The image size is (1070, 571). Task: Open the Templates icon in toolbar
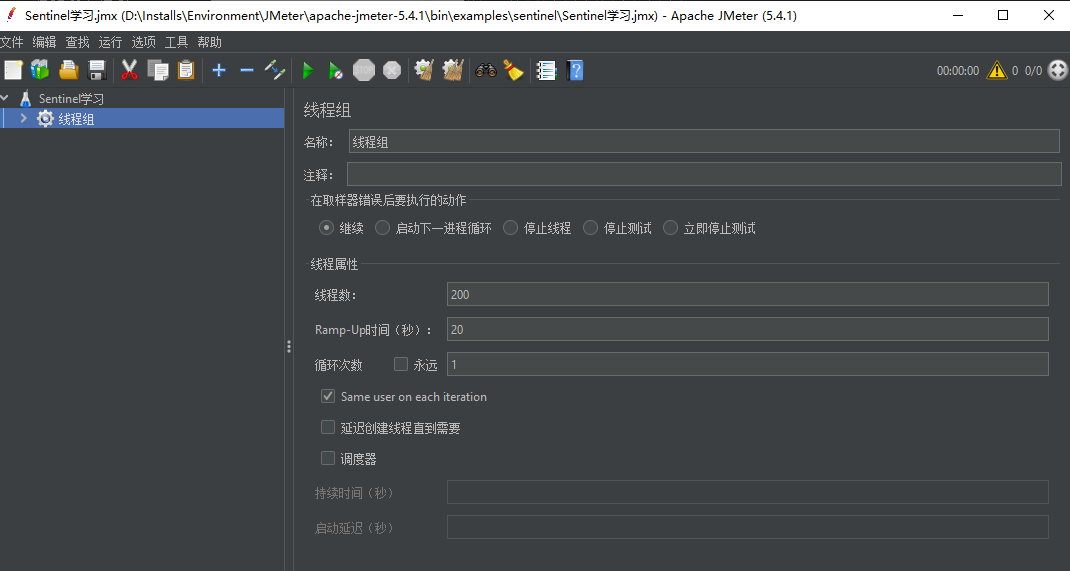[40, 70]
